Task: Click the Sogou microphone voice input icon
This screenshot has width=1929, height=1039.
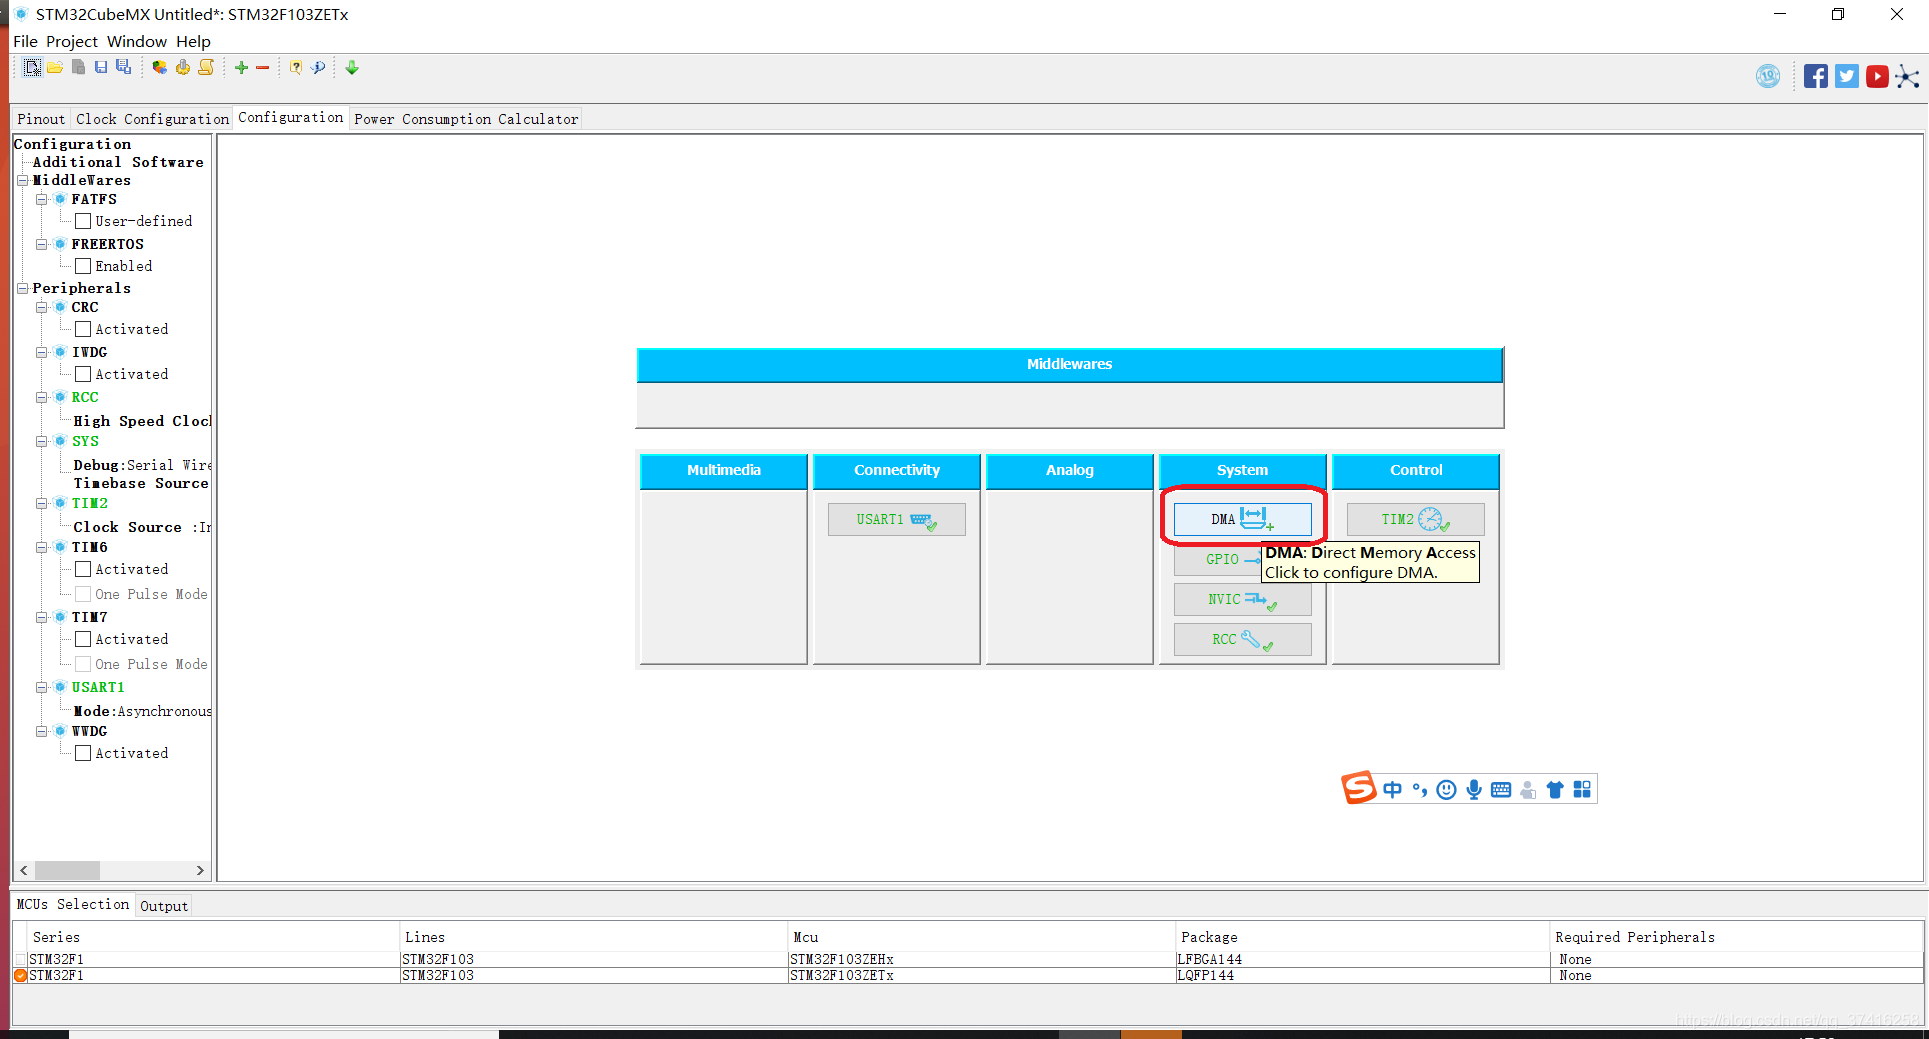Action: [x=1474, y=790]
